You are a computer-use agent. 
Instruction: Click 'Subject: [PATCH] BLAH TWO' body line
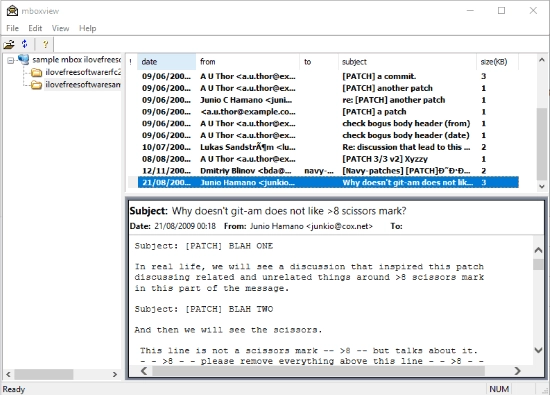tap(204, 309)
